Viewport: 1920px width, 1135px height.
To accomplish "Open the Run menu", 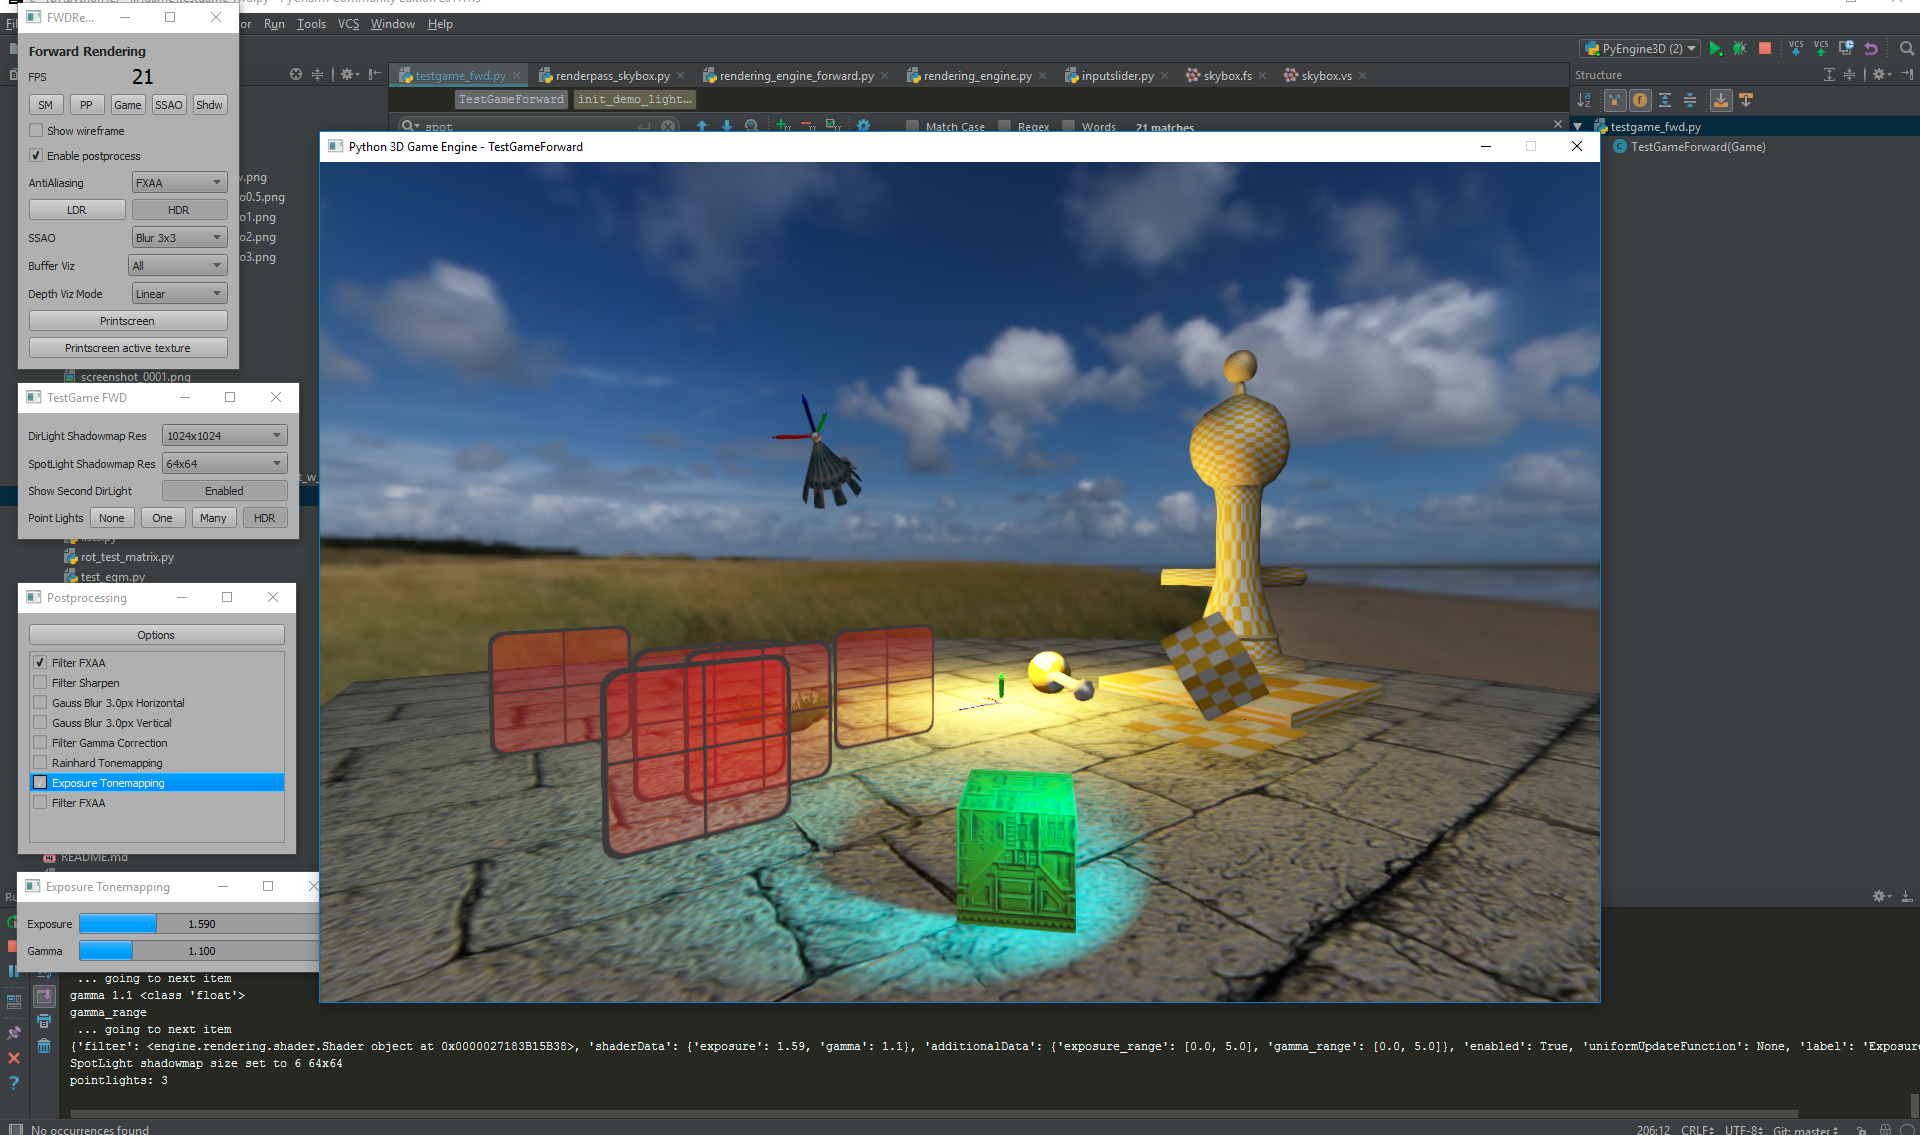I will pyautogui.click(x=274, y=24).
